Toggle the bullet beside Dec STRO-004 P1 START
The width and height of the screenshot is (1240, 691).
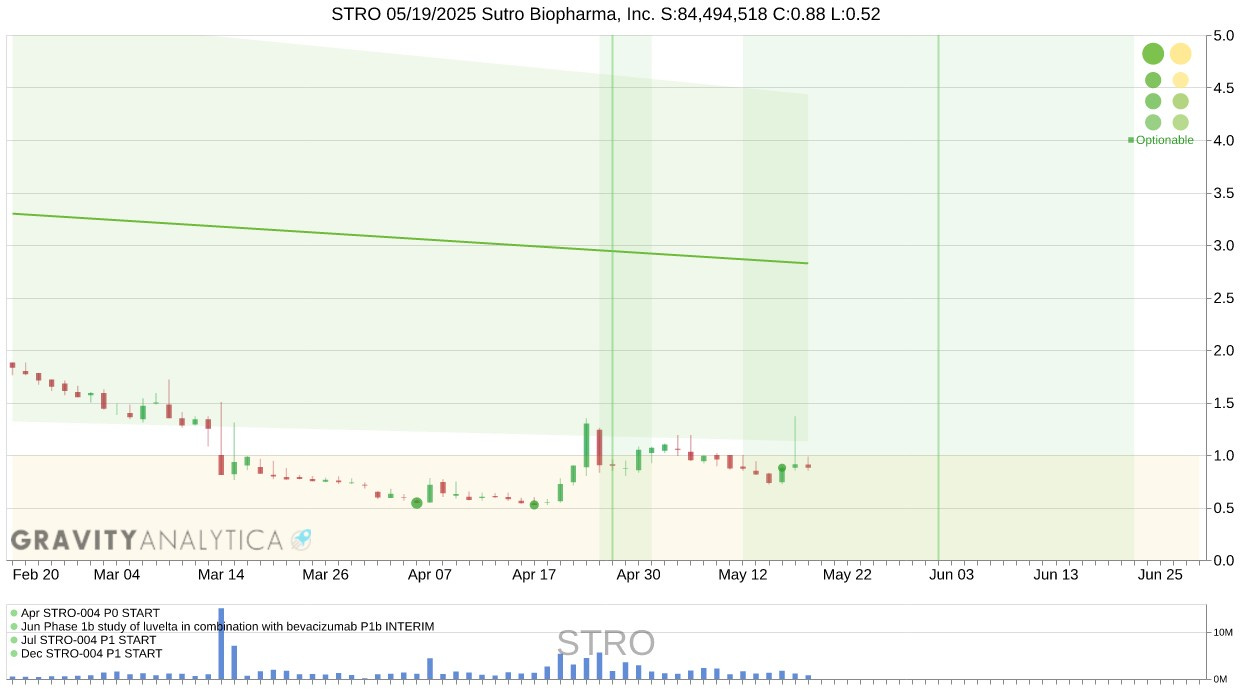tap(12, 653)
